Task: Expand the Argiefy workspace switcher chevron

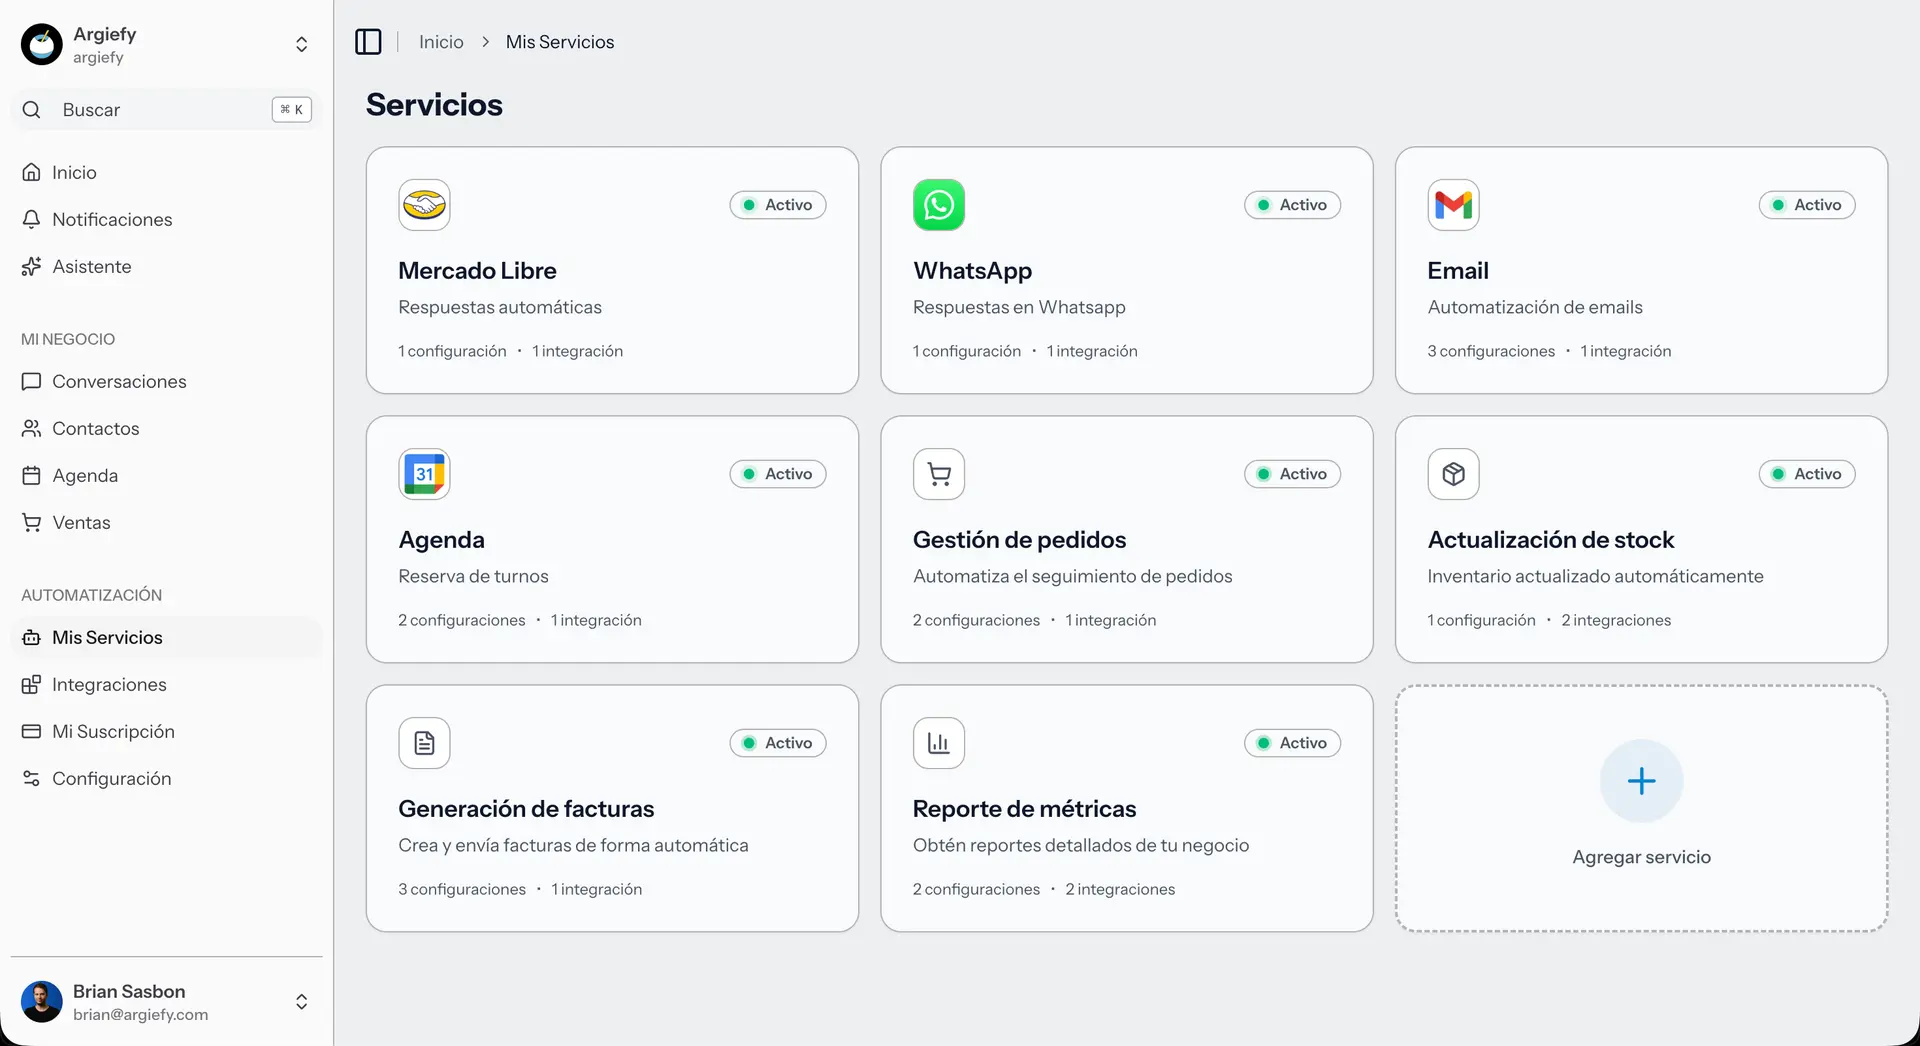Action: 300,43
